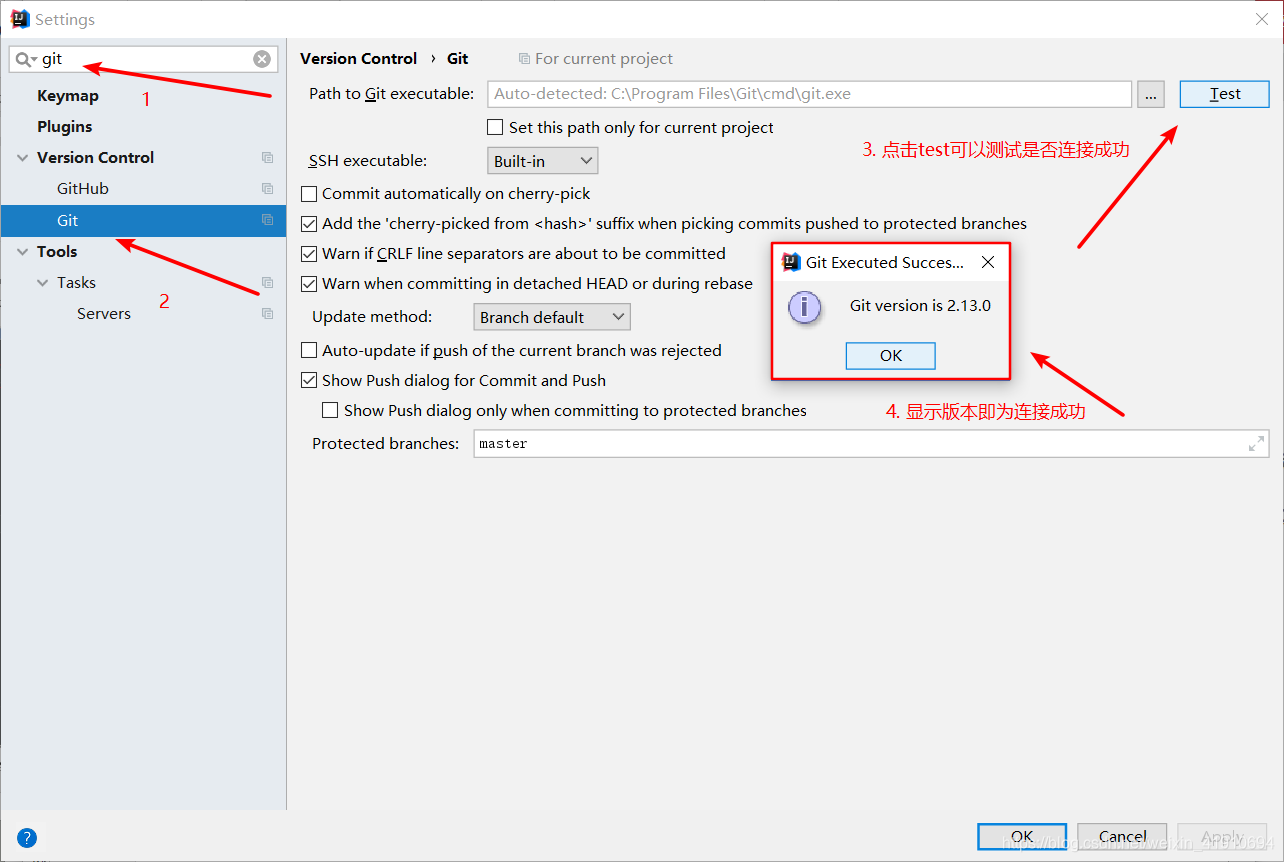Close the Settings window

1261,19
